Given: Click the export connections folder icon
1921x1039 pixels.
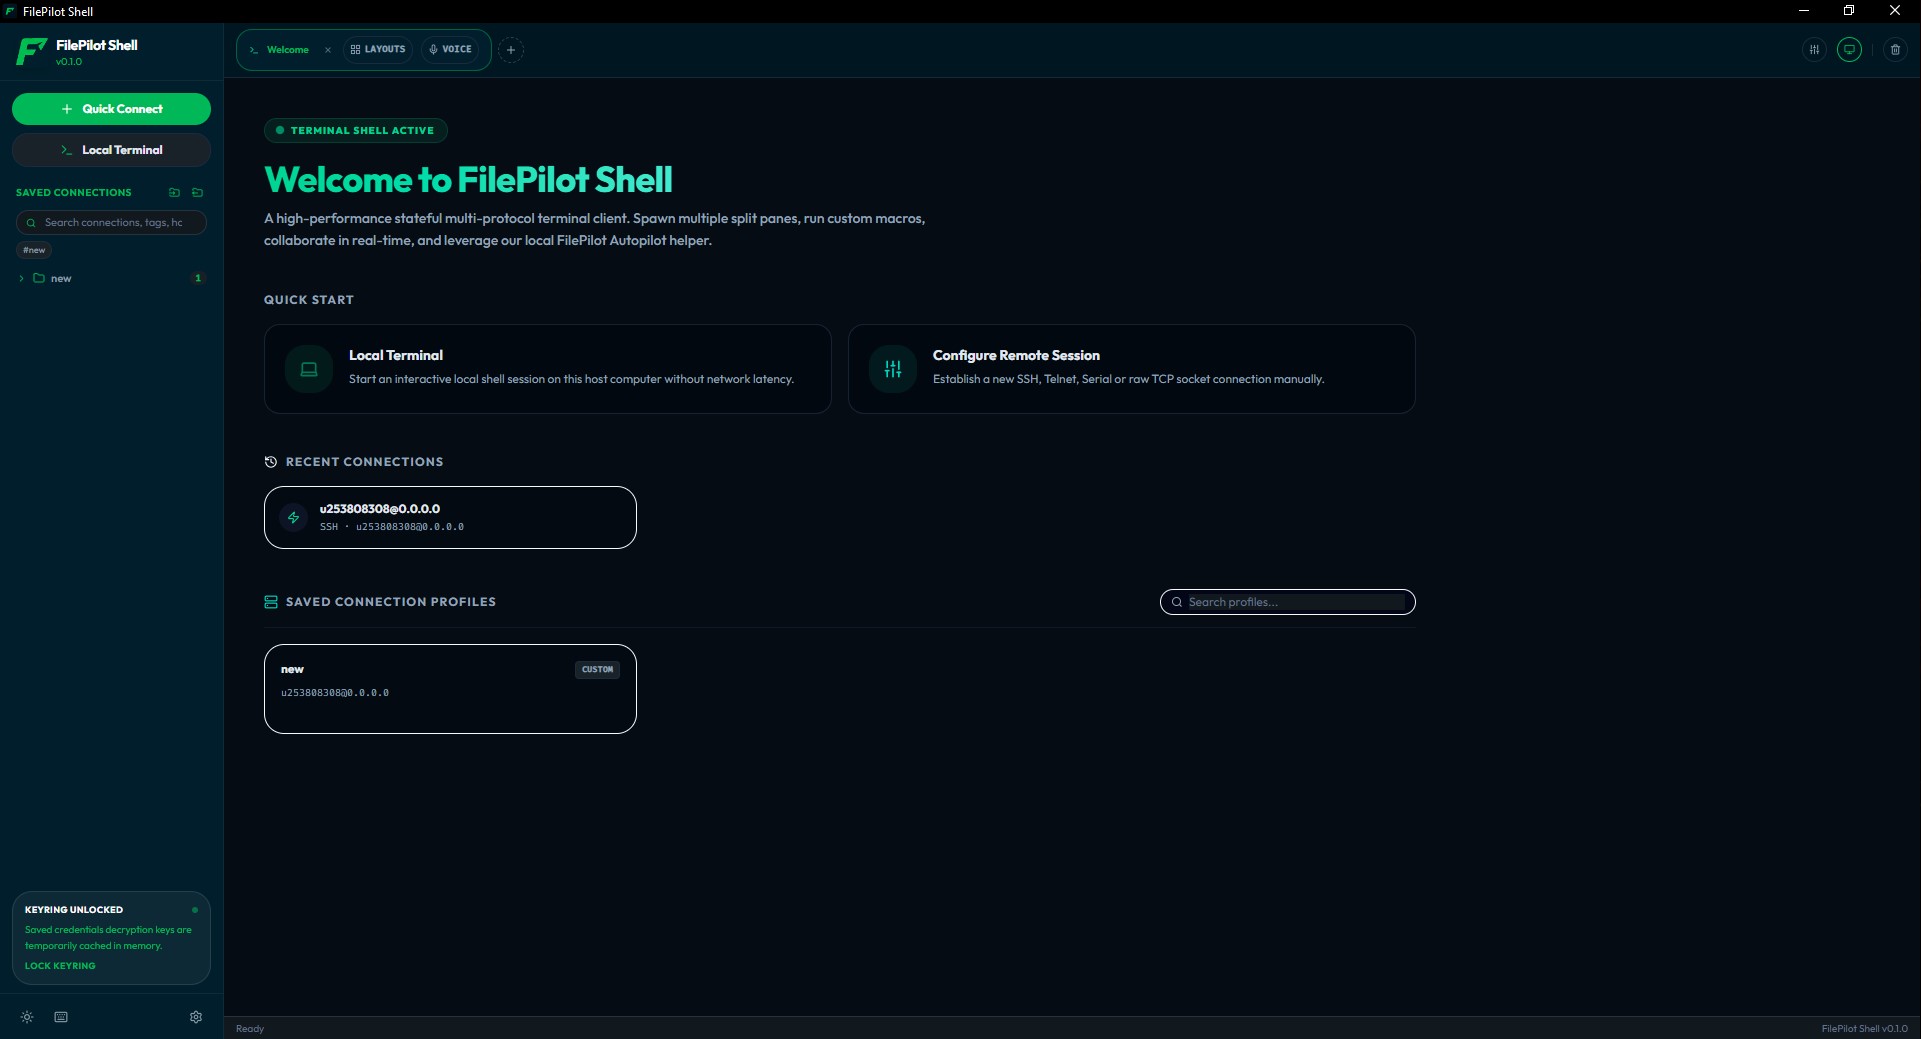Looking at the screenshot, I should pyautogui.click(x=197, y=192).
